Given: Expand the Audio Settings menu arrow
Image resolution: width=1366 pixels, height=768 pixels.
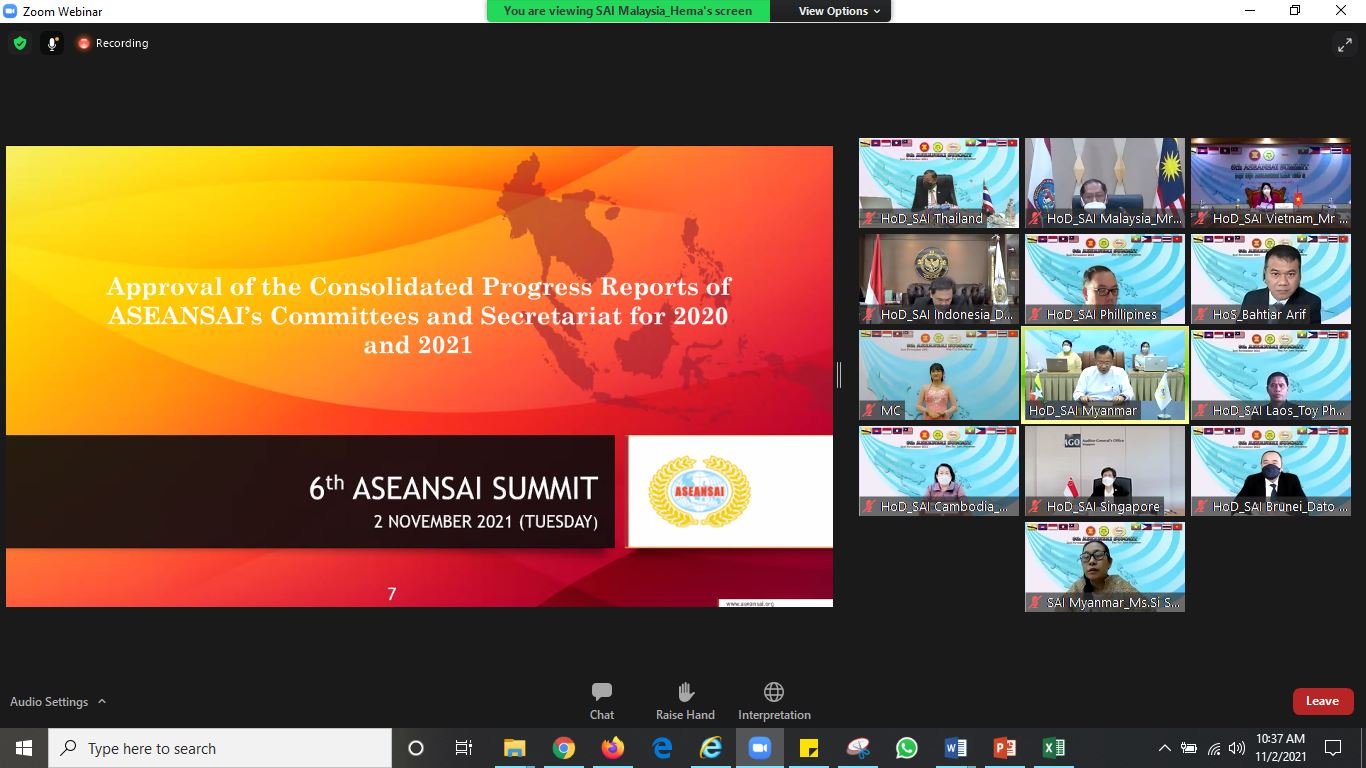Looking at the screenshot, I should 102,702.
